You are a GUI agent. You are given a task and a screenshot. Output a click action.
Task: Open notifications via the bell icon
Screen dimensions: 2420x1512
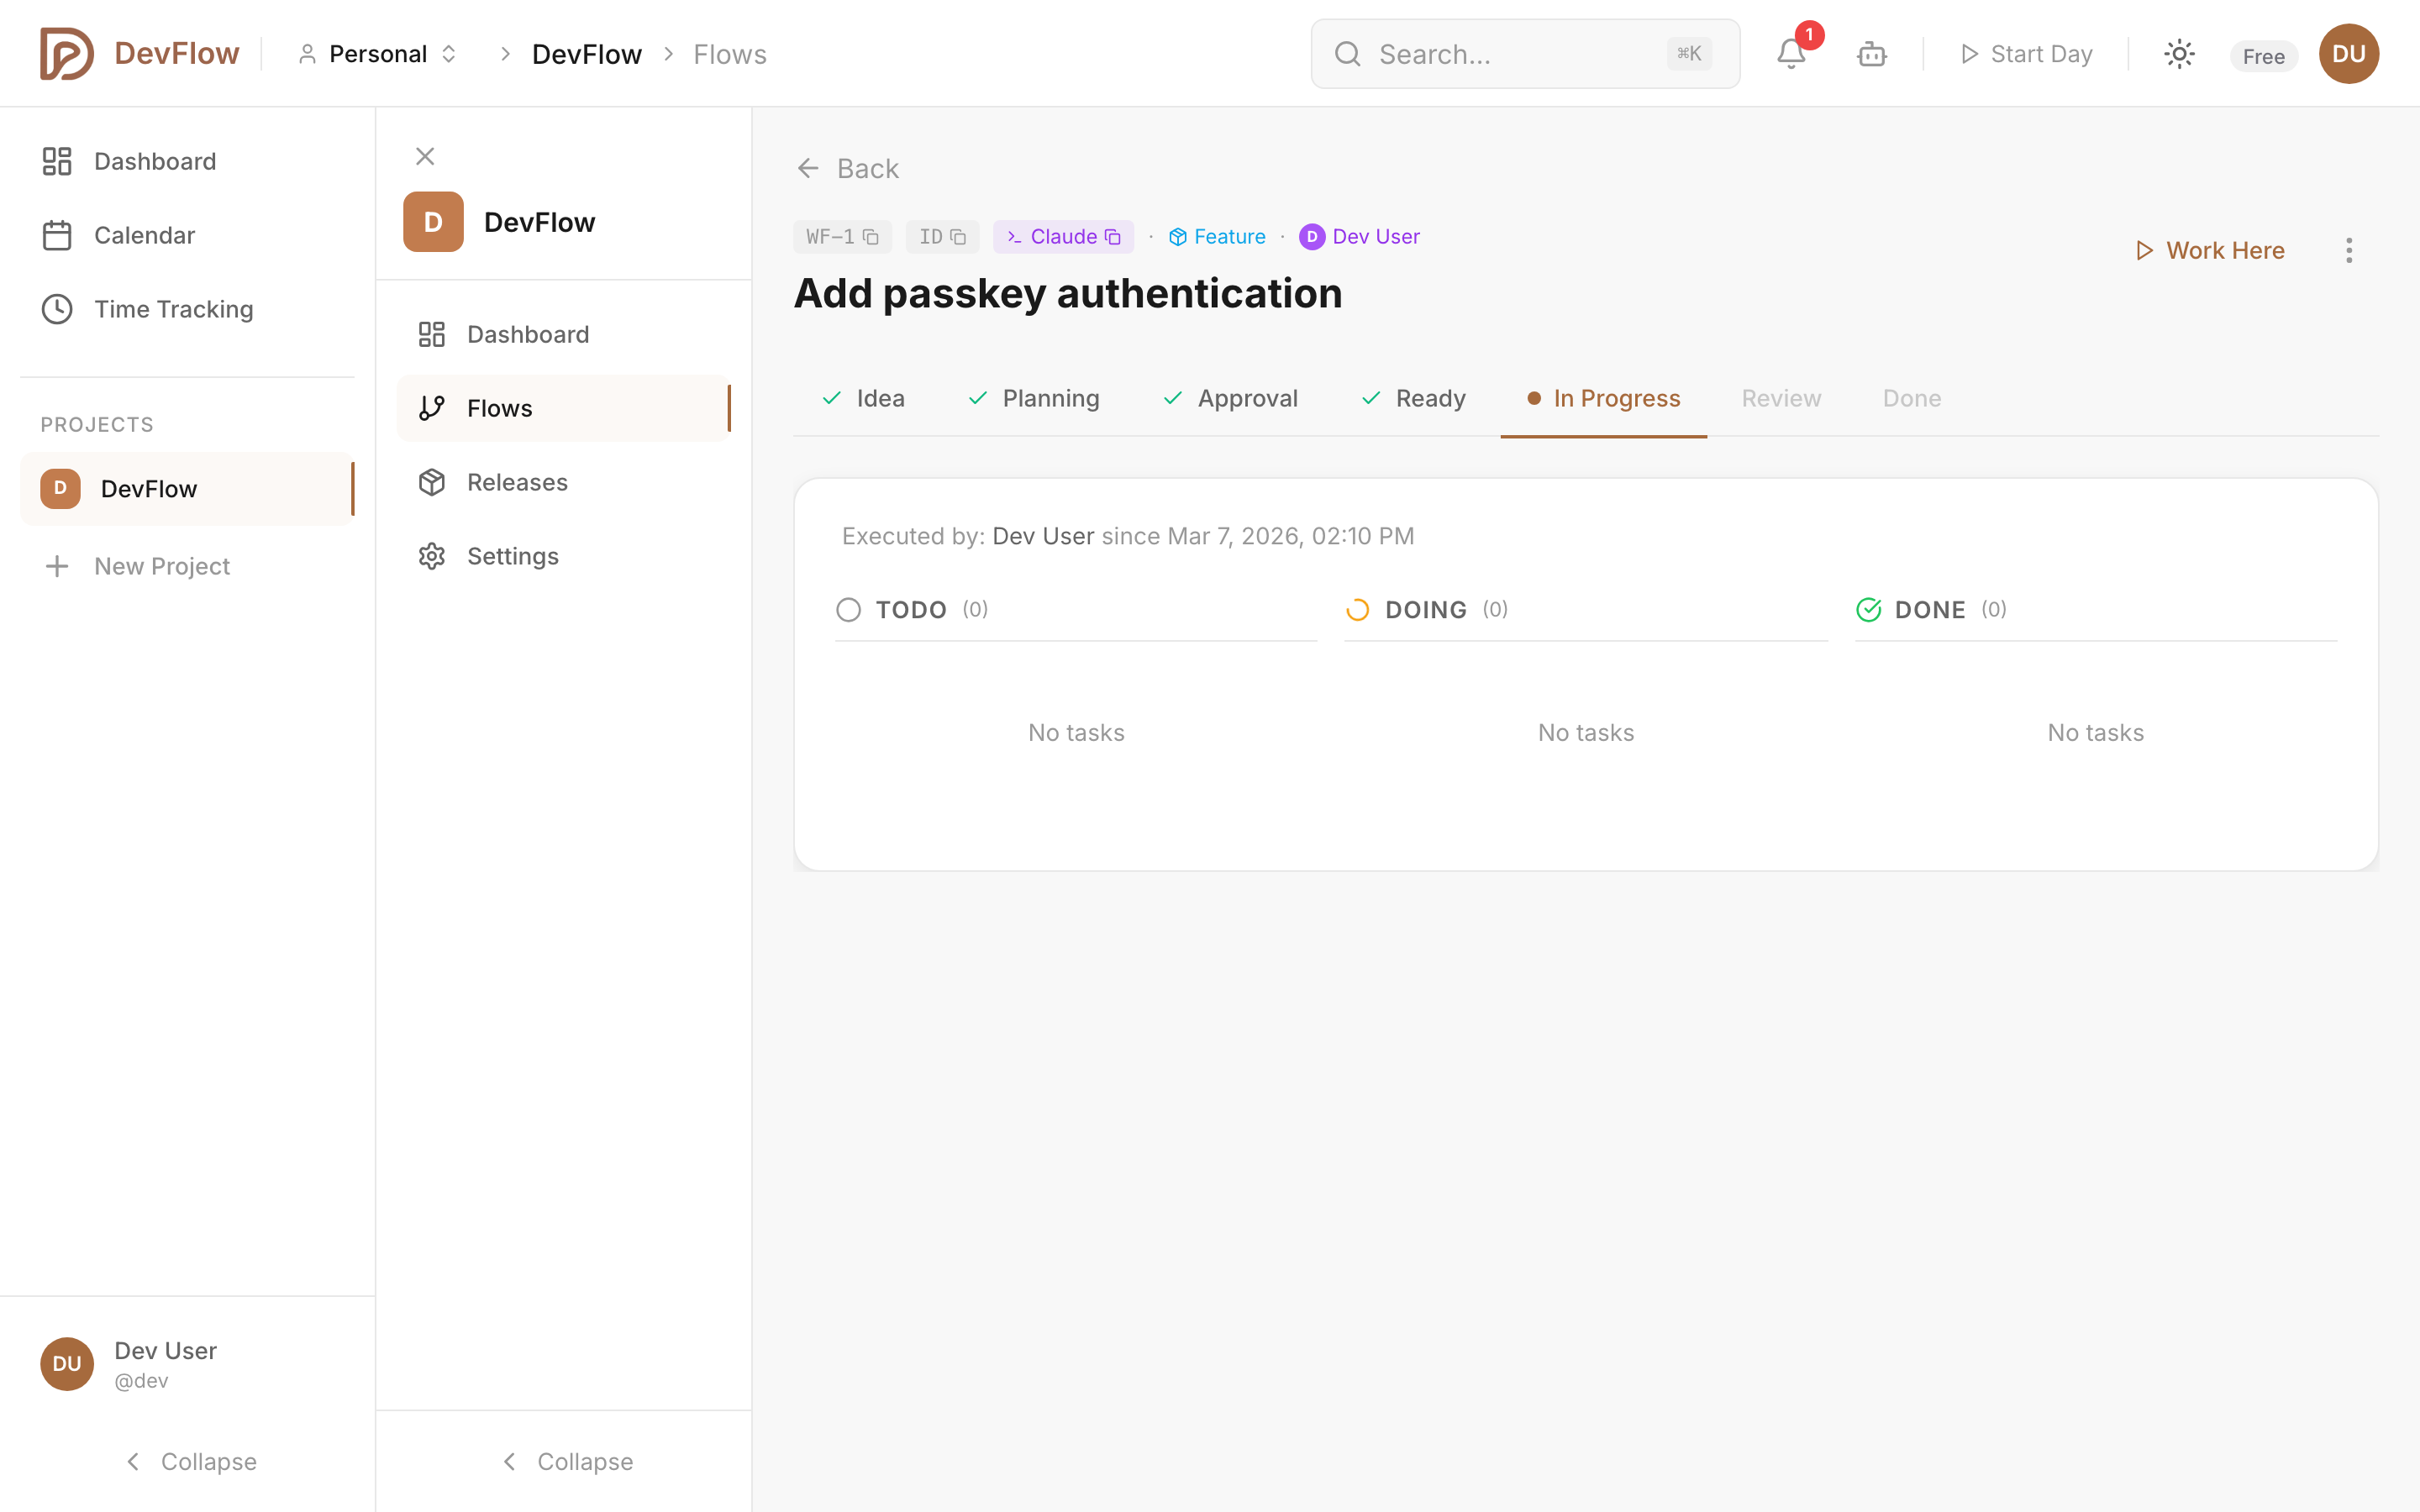1791,54
